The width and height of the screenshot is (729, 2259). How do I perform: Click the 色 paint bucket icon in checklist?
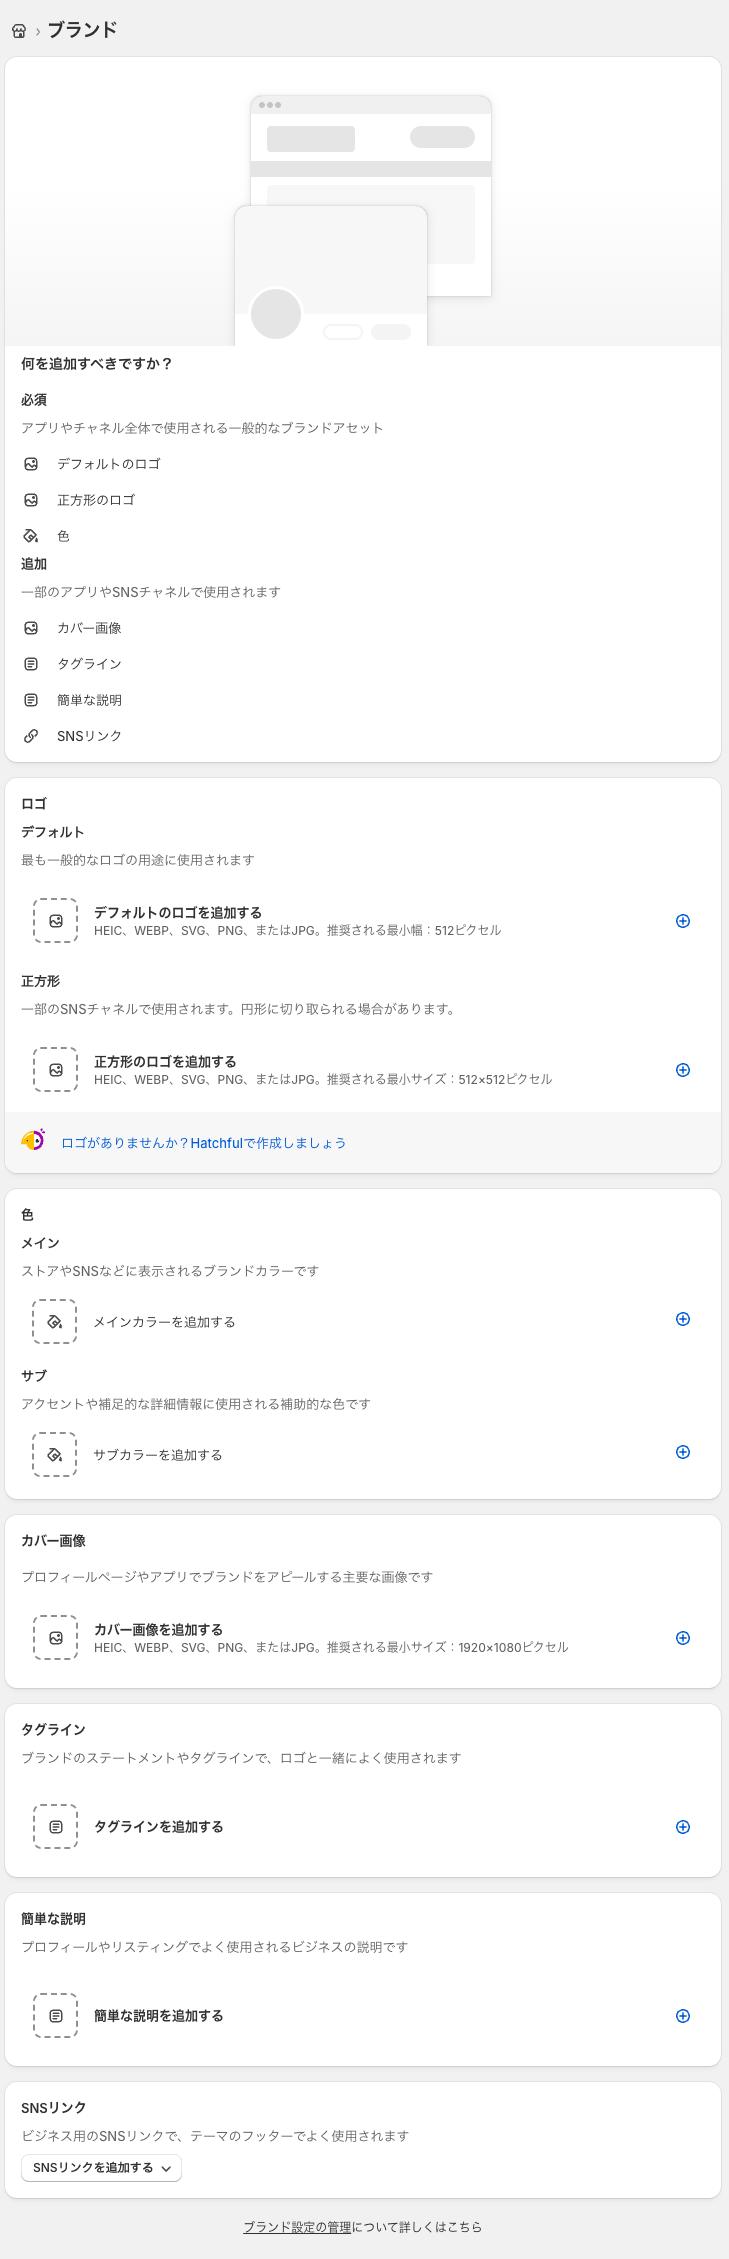coord(29,535)
